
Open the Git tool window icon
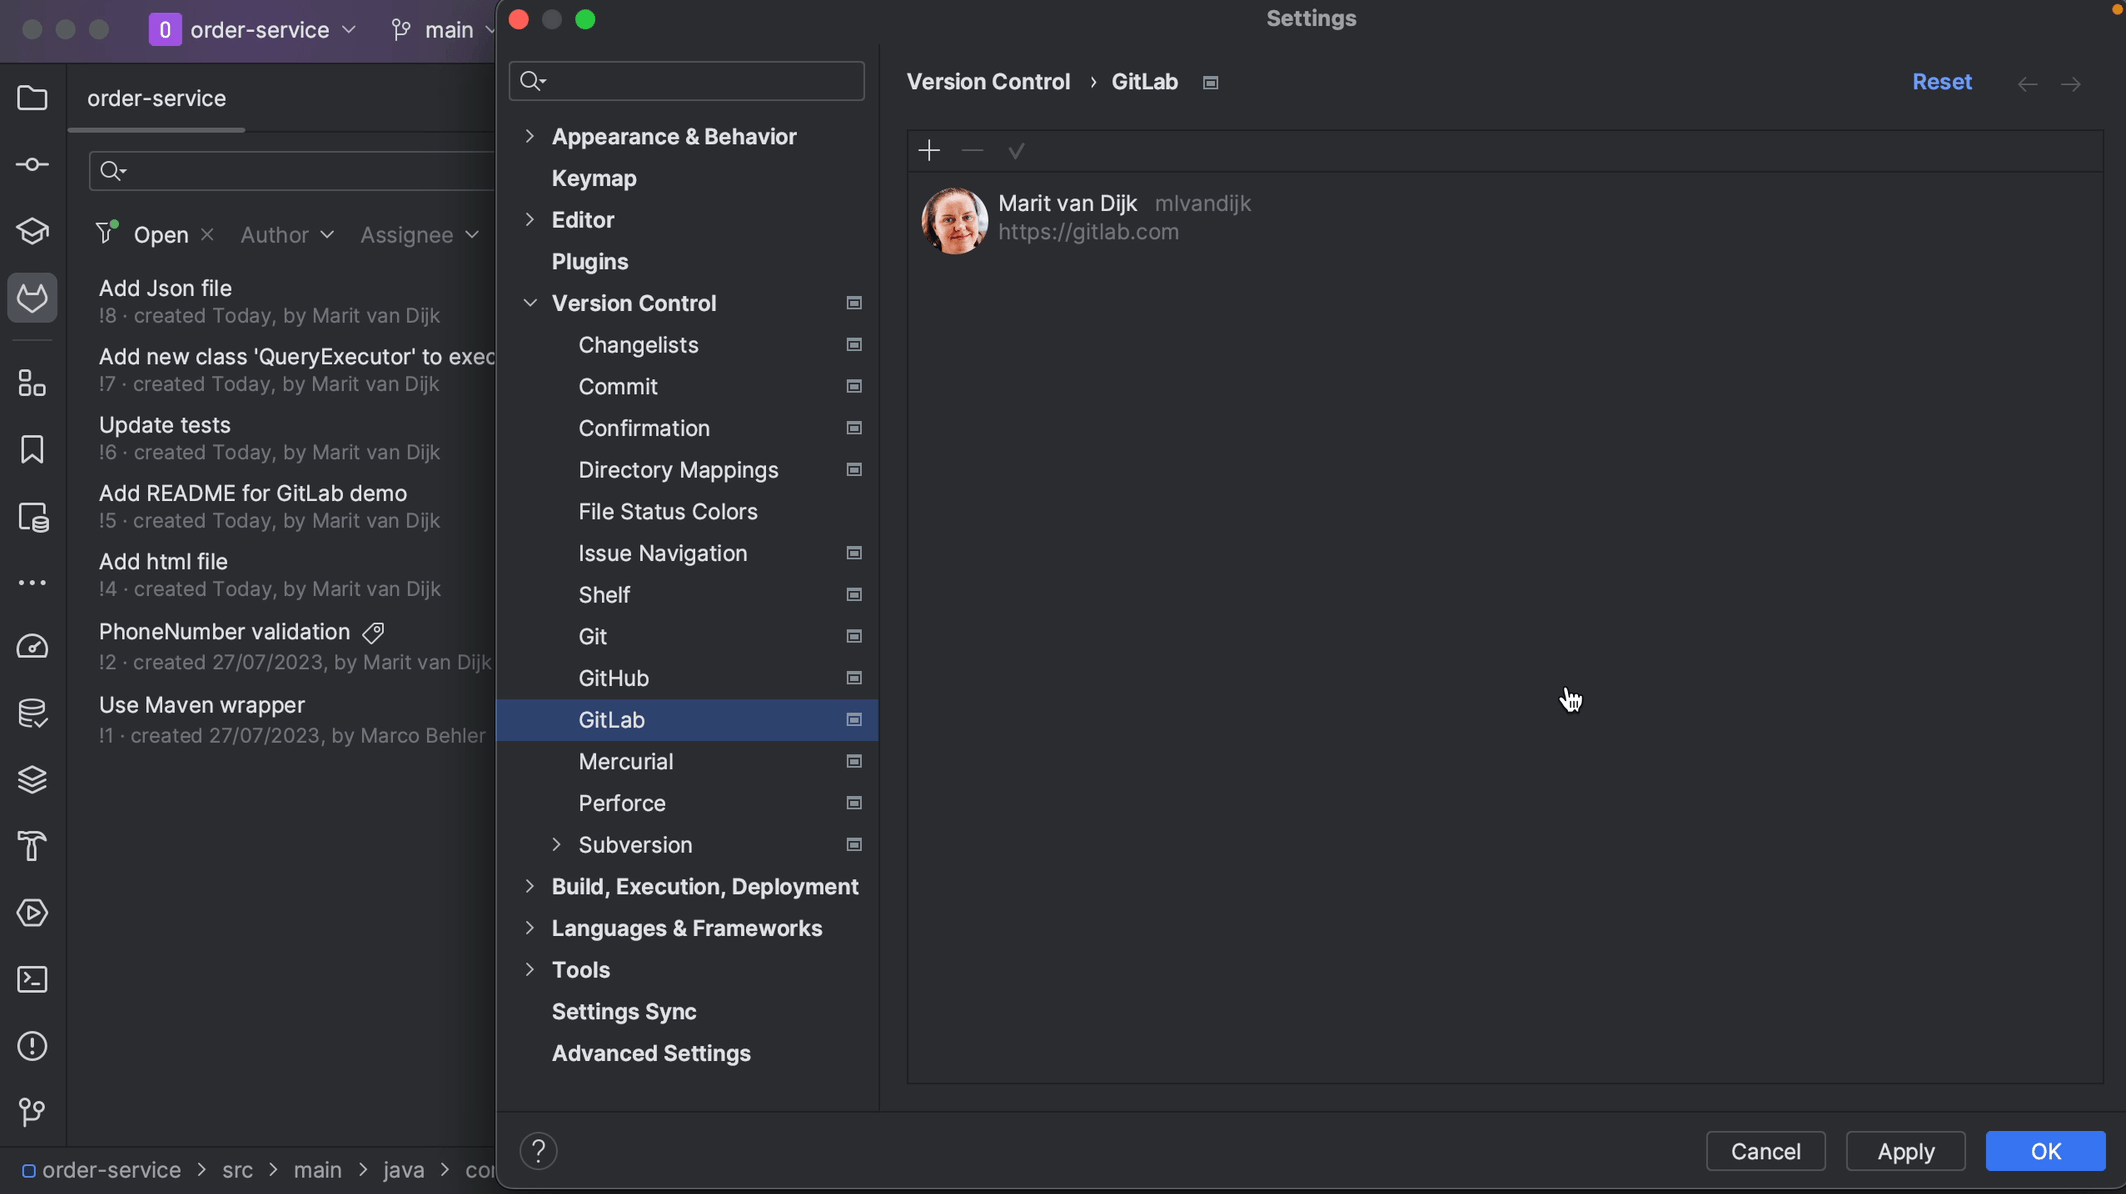pyautogui.click(x=32, y=1112)
